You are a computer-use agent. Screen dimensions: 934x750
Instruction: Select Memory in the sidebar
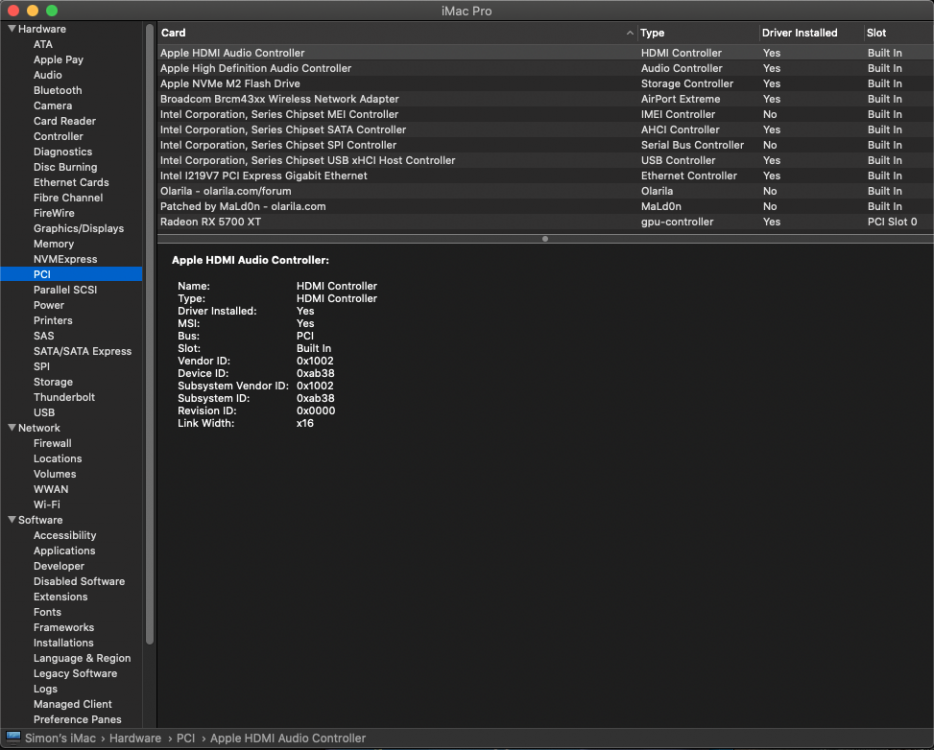tap(54, 244)
